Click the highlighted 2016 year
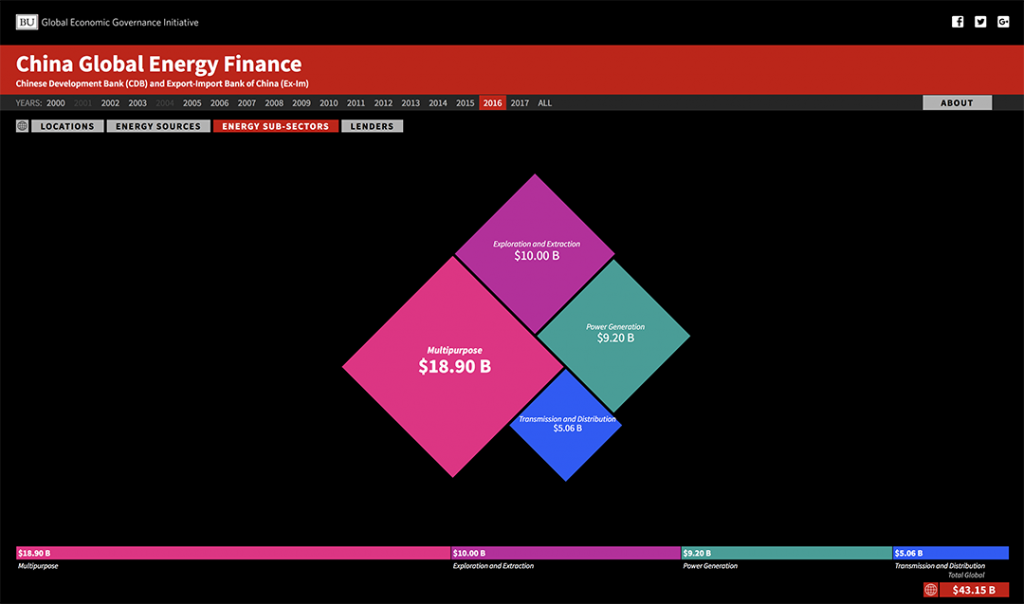This screenshot has height=604, width=1024. (x=492, y=103)
